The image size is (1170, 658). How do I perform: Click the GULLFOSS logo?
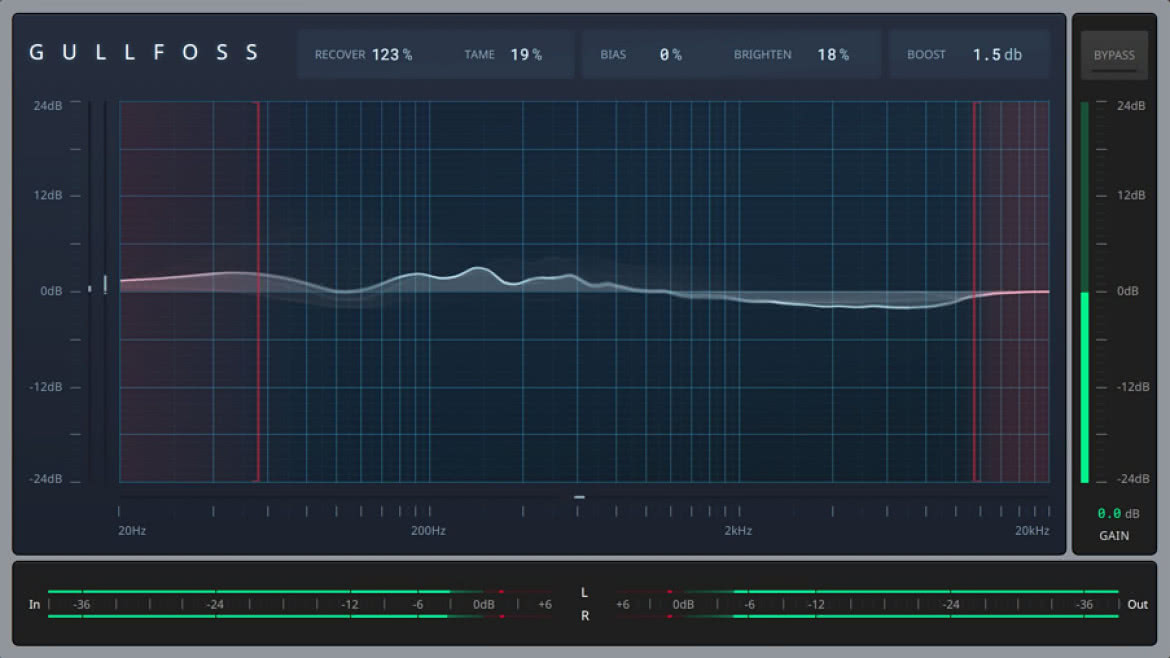click(144, 52)
